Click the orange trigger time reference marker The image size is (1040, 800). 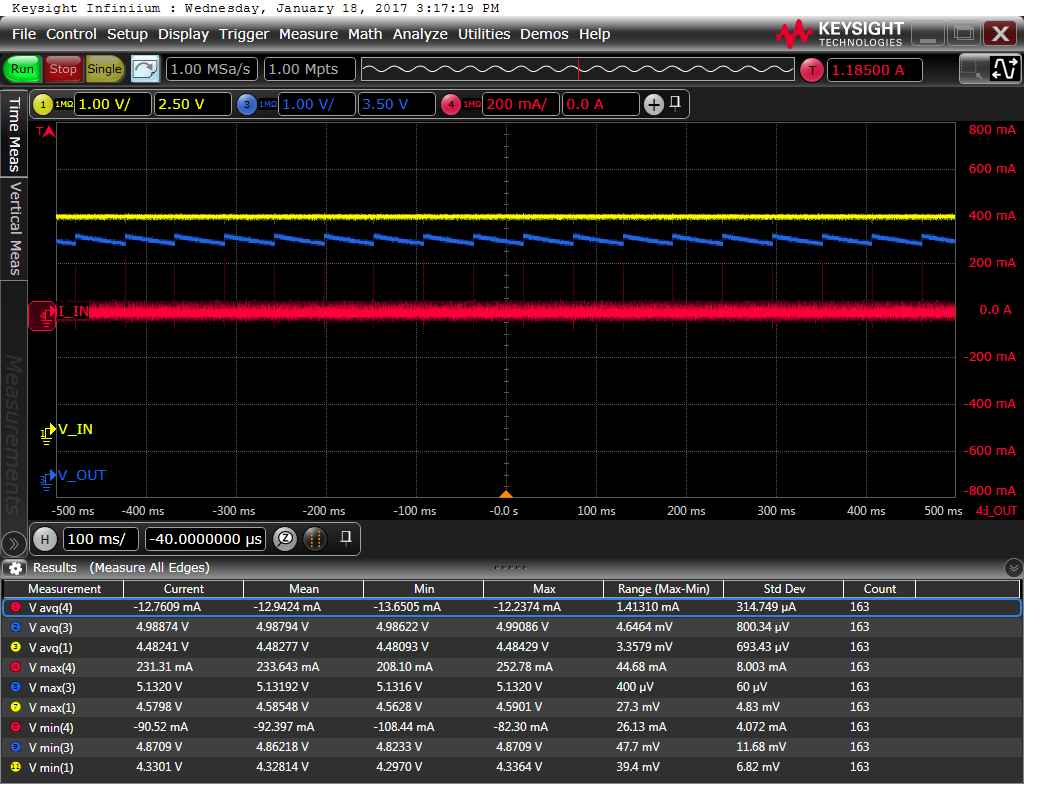[x=505, y=494]
